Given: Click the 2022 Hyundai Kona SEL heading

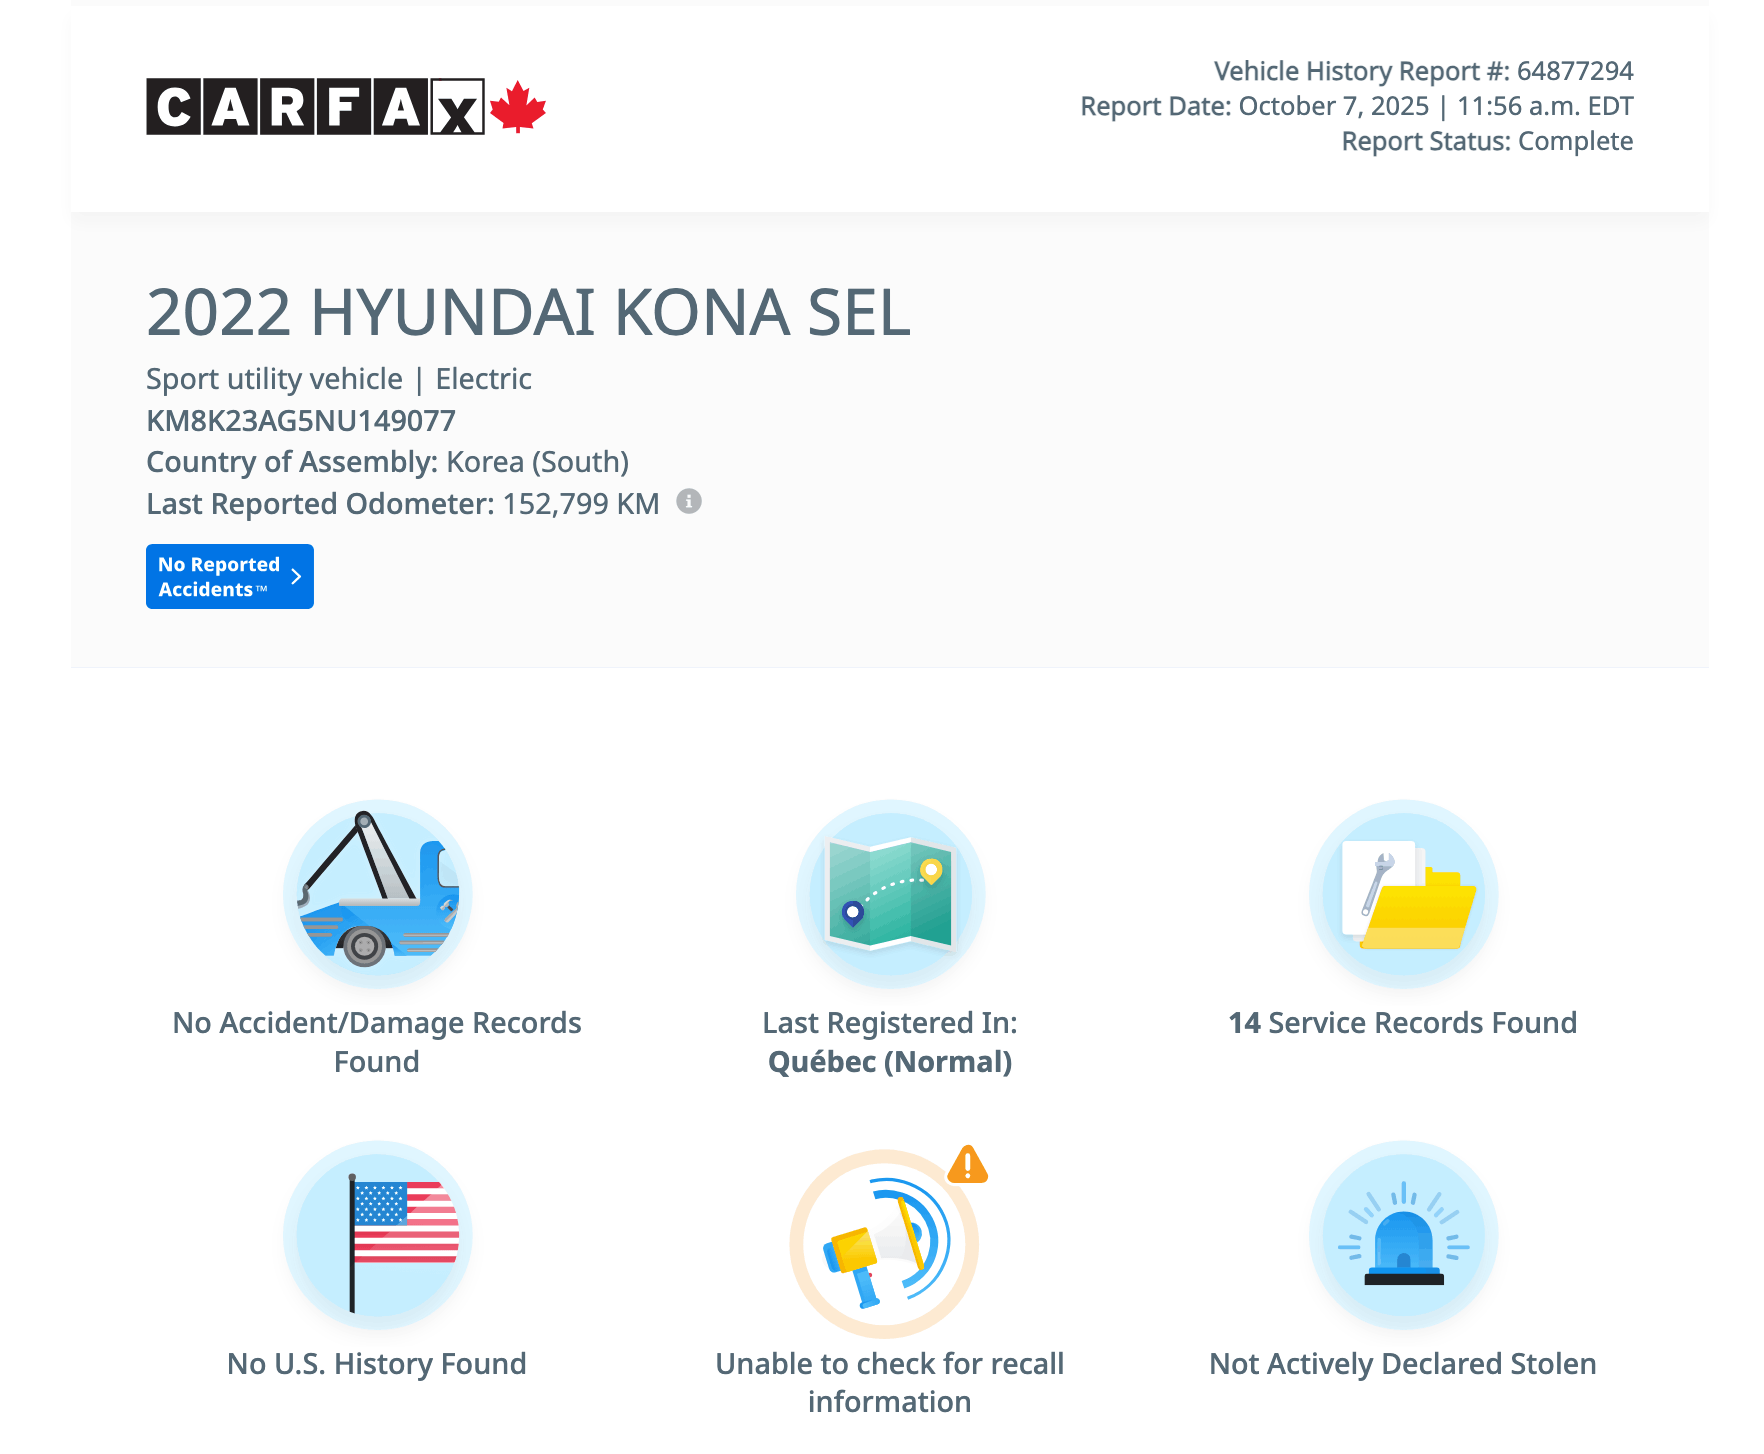Looking at the screenshot, I should pyautogui.click(x=528, y=313).
